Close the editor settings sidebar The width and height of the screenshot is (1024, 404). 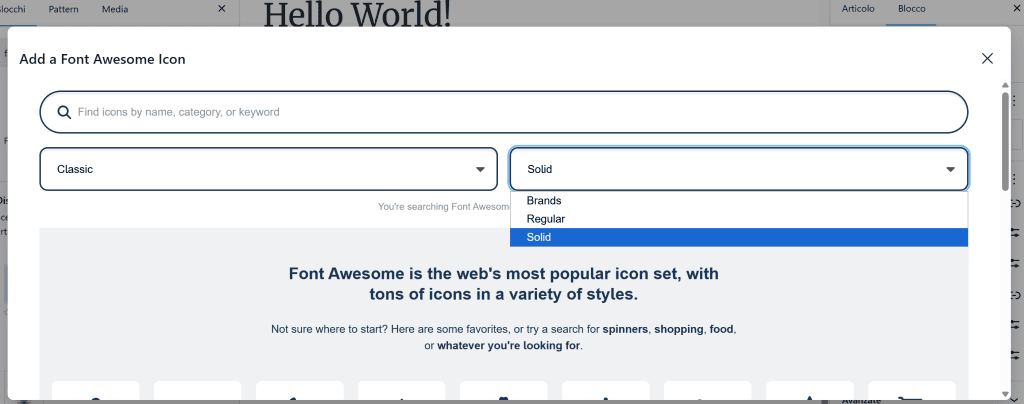point(1014,9)
